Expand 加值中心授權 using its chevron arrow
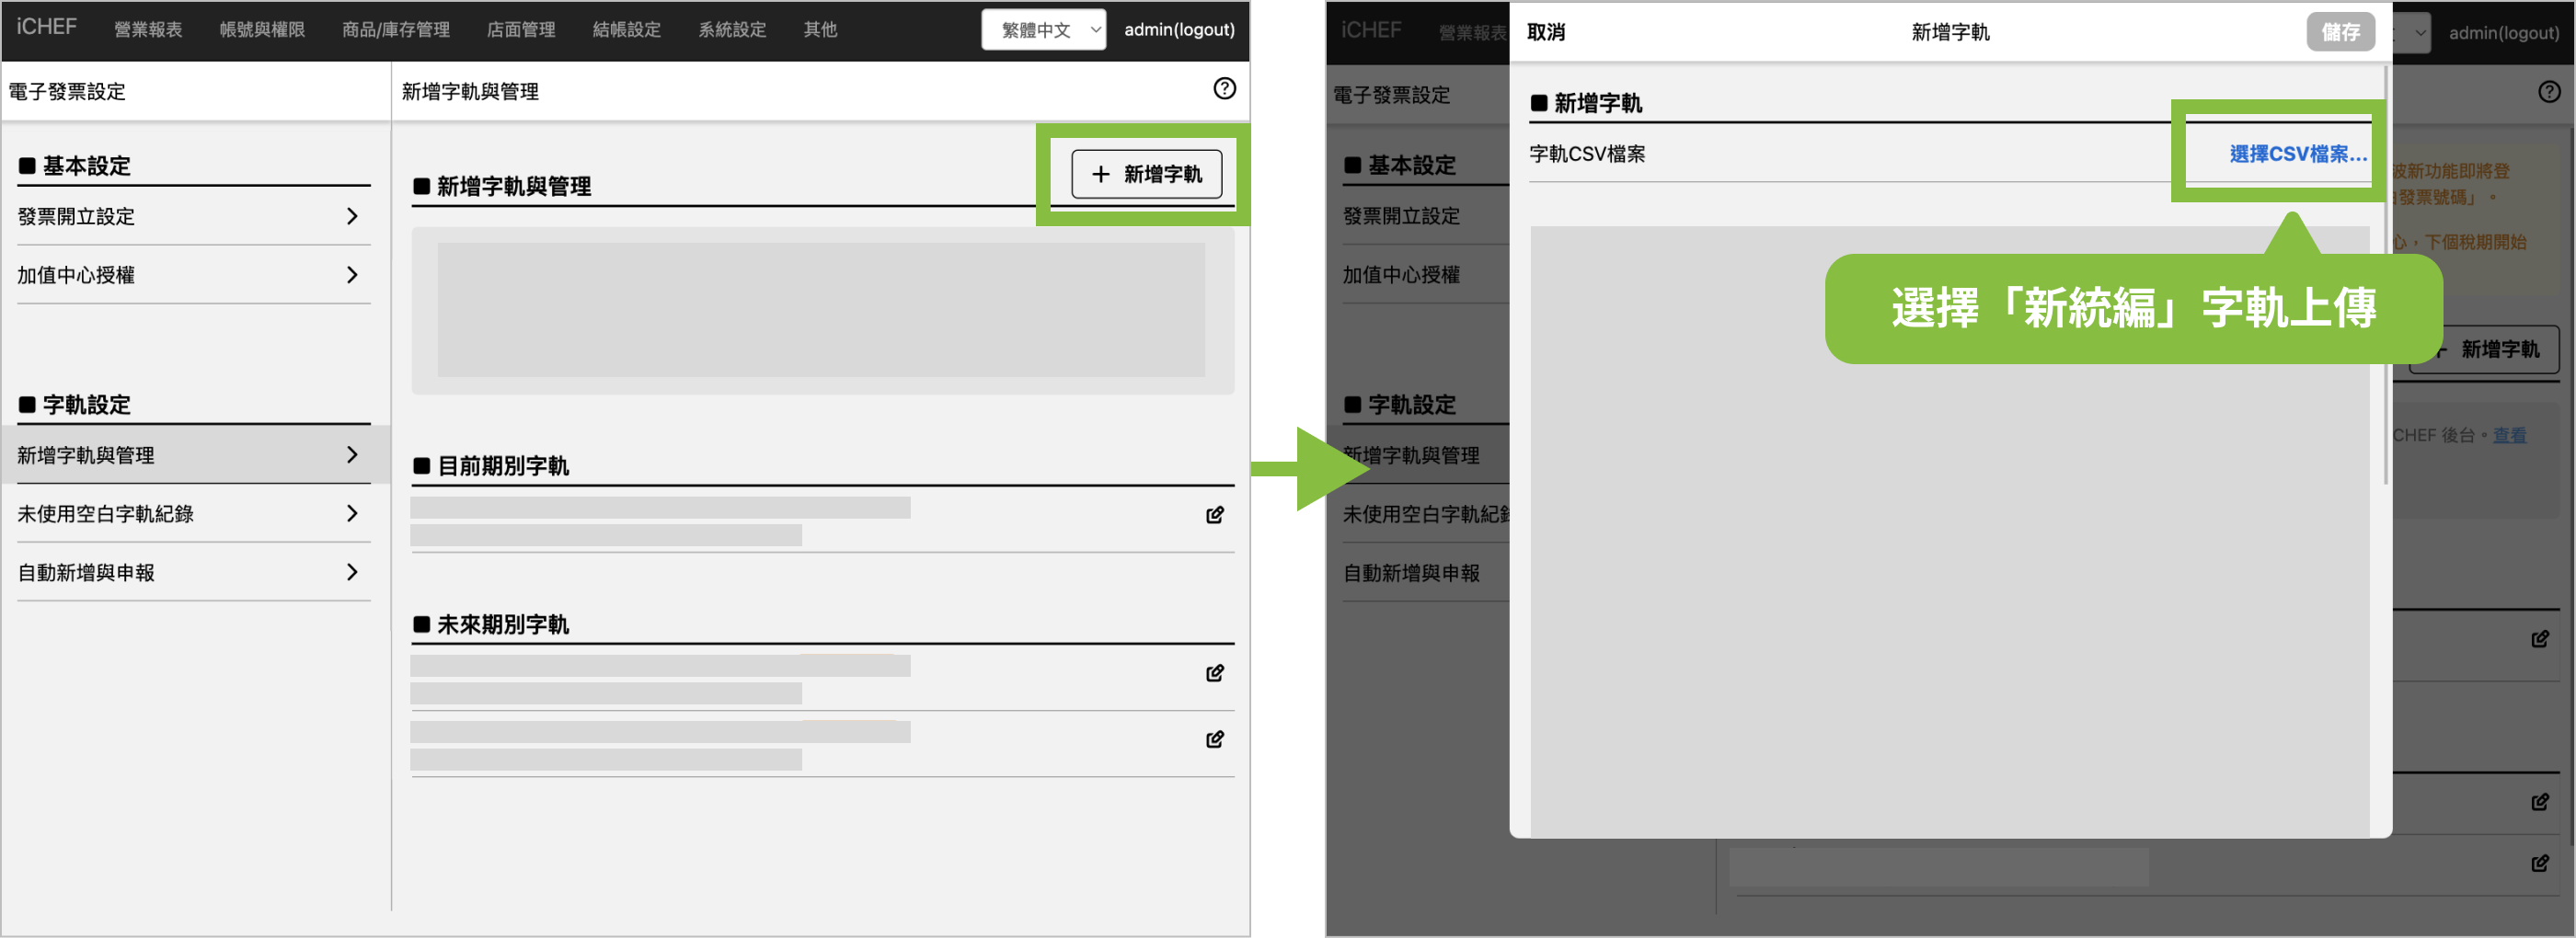 [x=352, y=275]
